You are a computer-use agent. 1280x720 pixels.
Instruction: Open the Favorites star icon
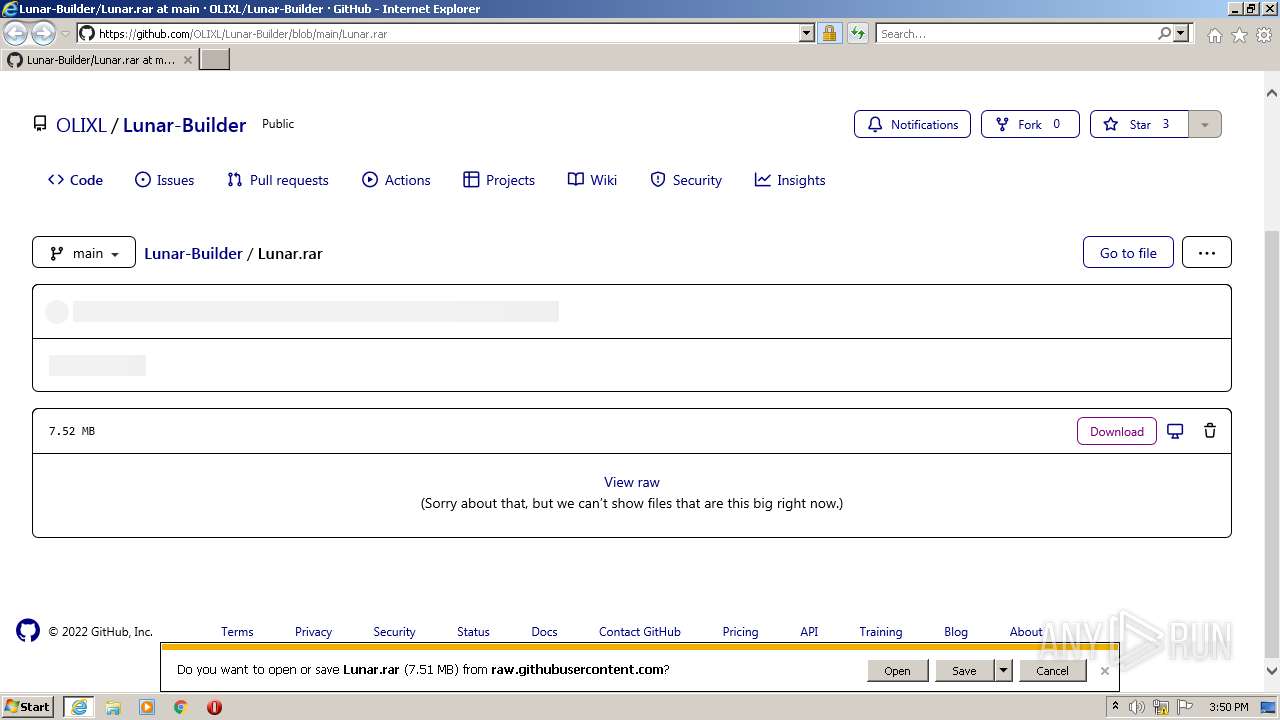tap(1239, 35)
